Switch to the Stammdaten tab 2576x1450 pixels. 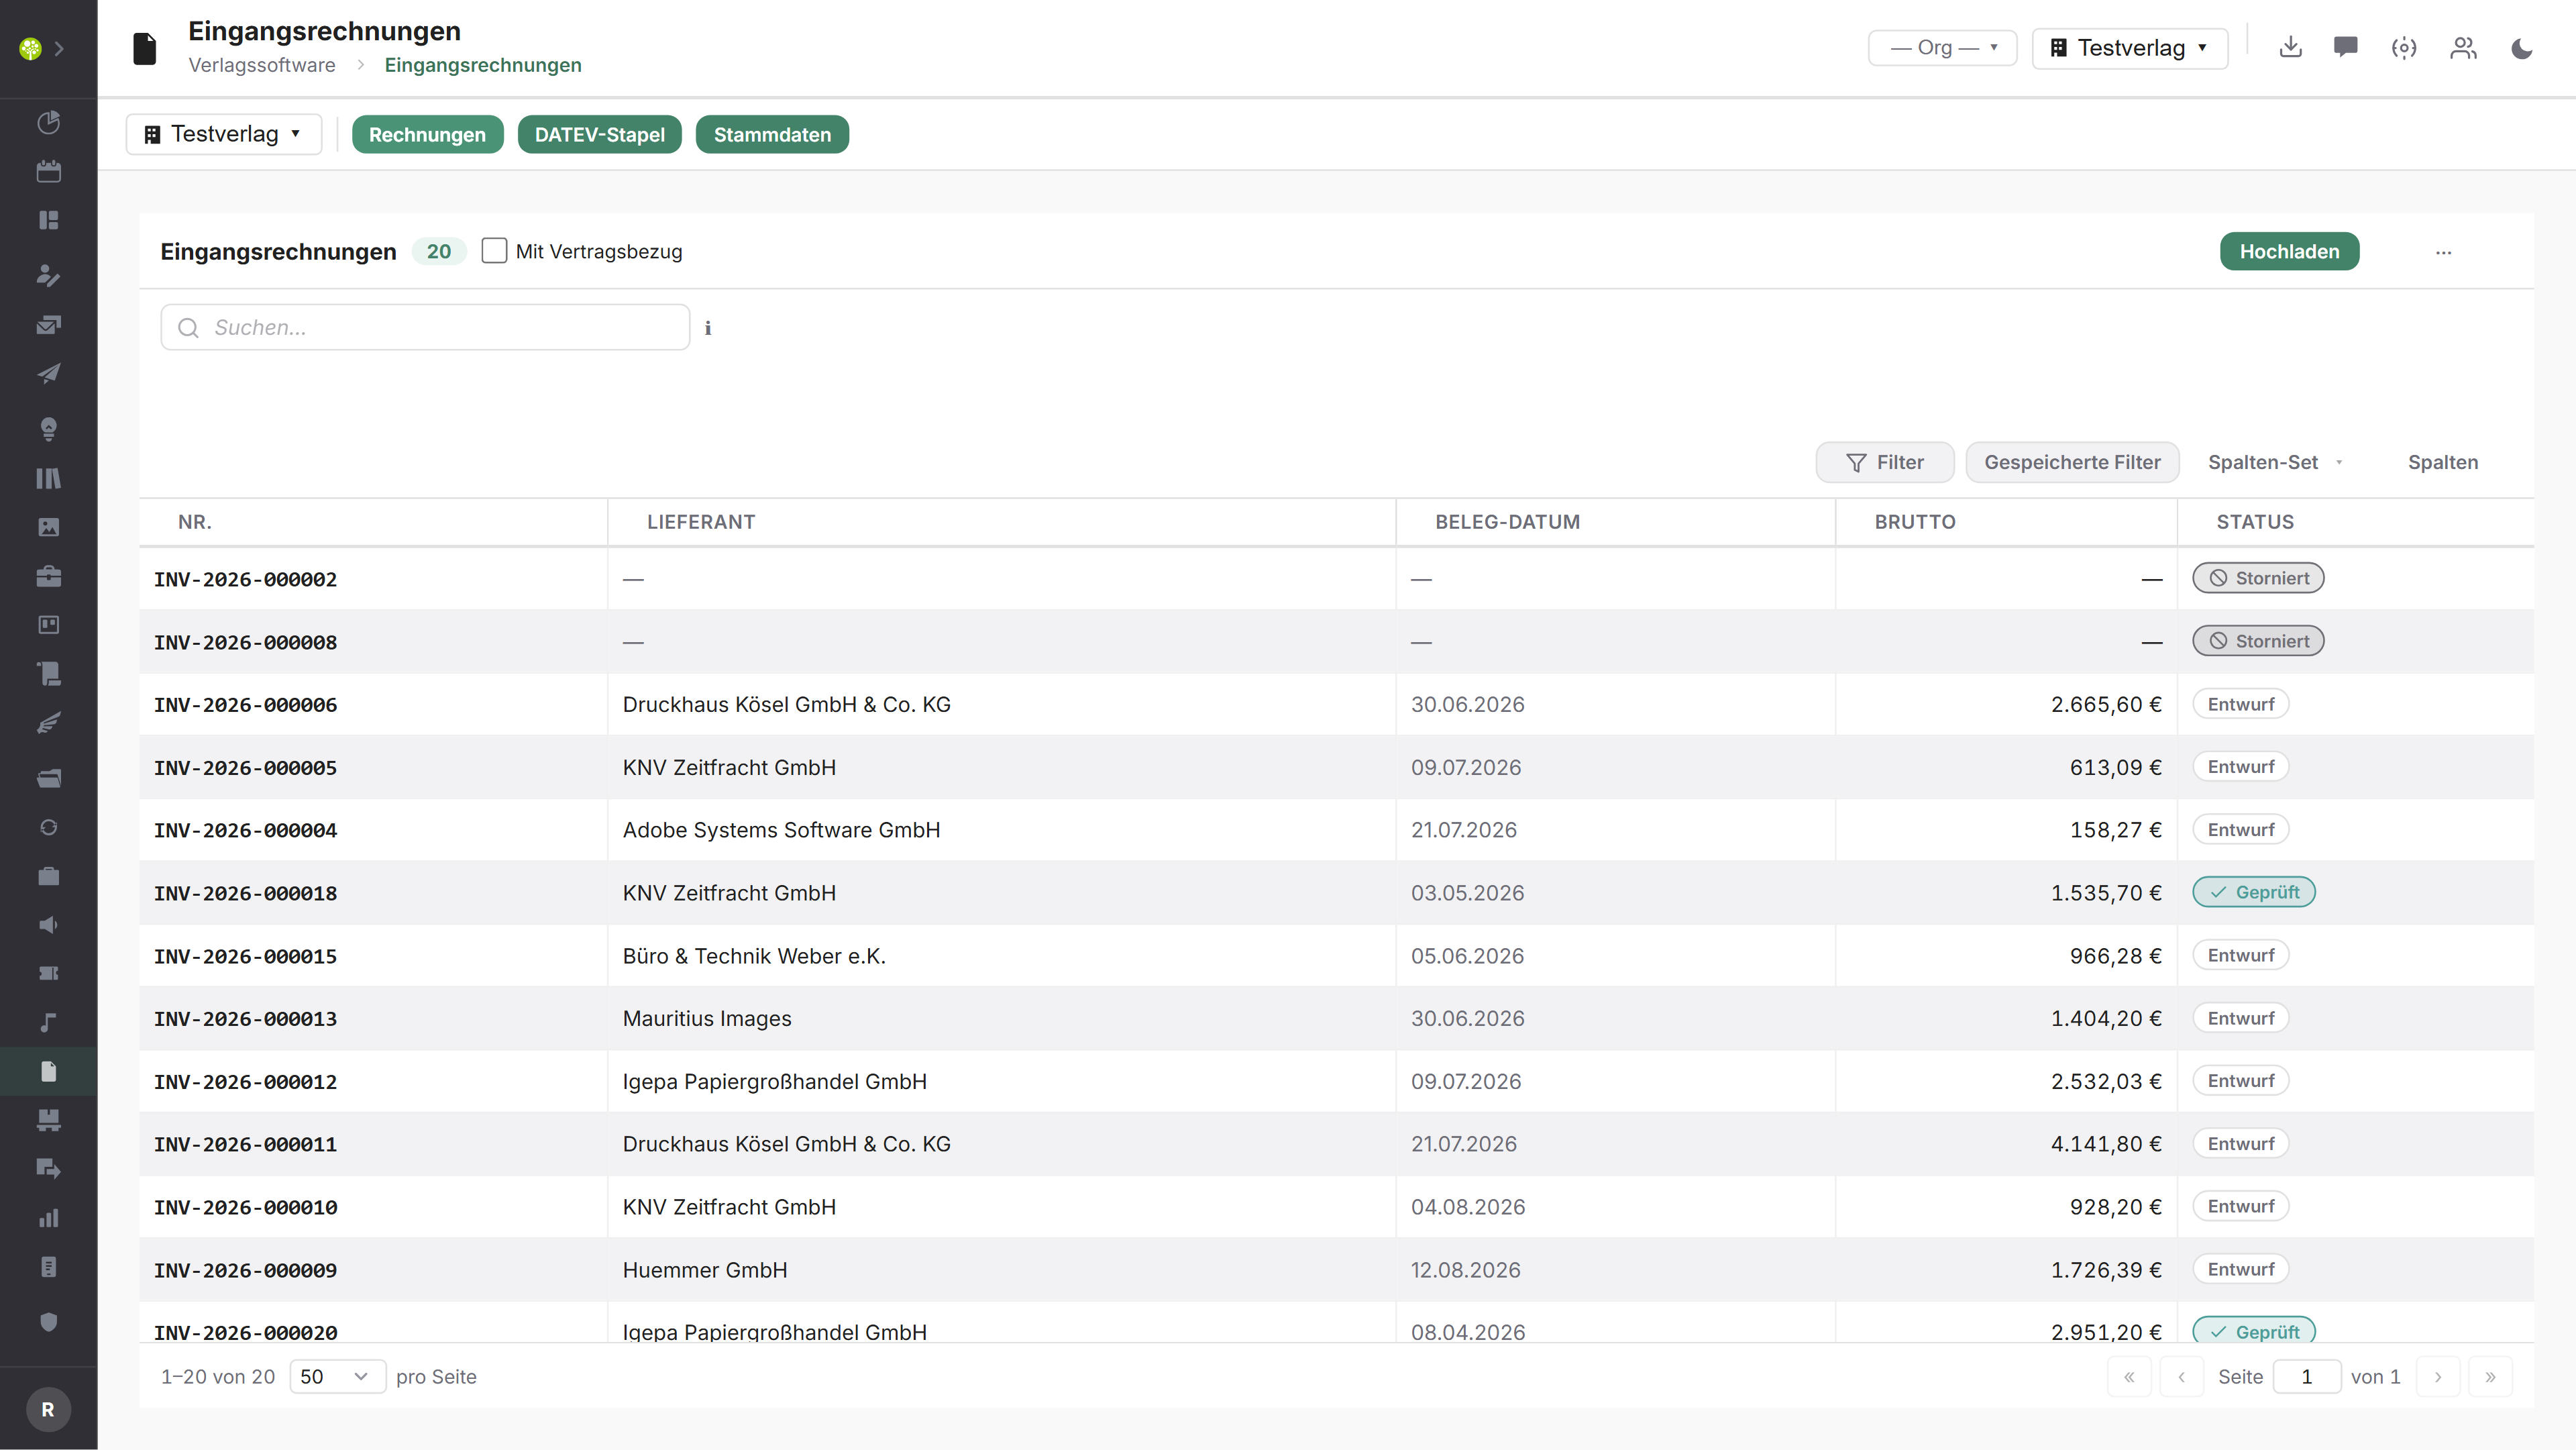pyautogui.click(x=772, y=135)
